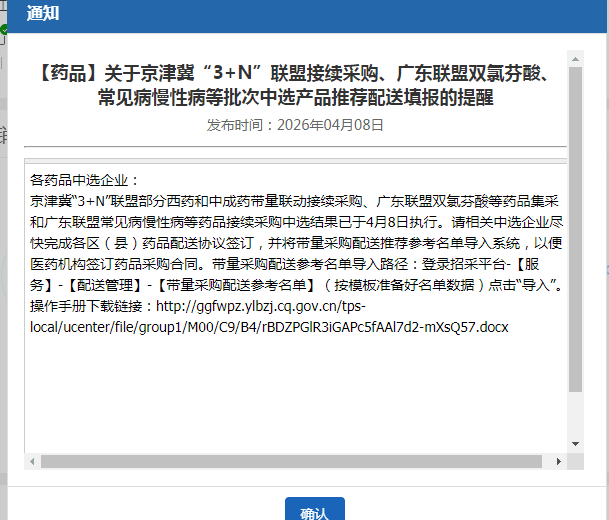The height and width of the screenshot is (520, 609).
Task: Click the horizontal scrollbar right arrow
Action: (560, 461)
